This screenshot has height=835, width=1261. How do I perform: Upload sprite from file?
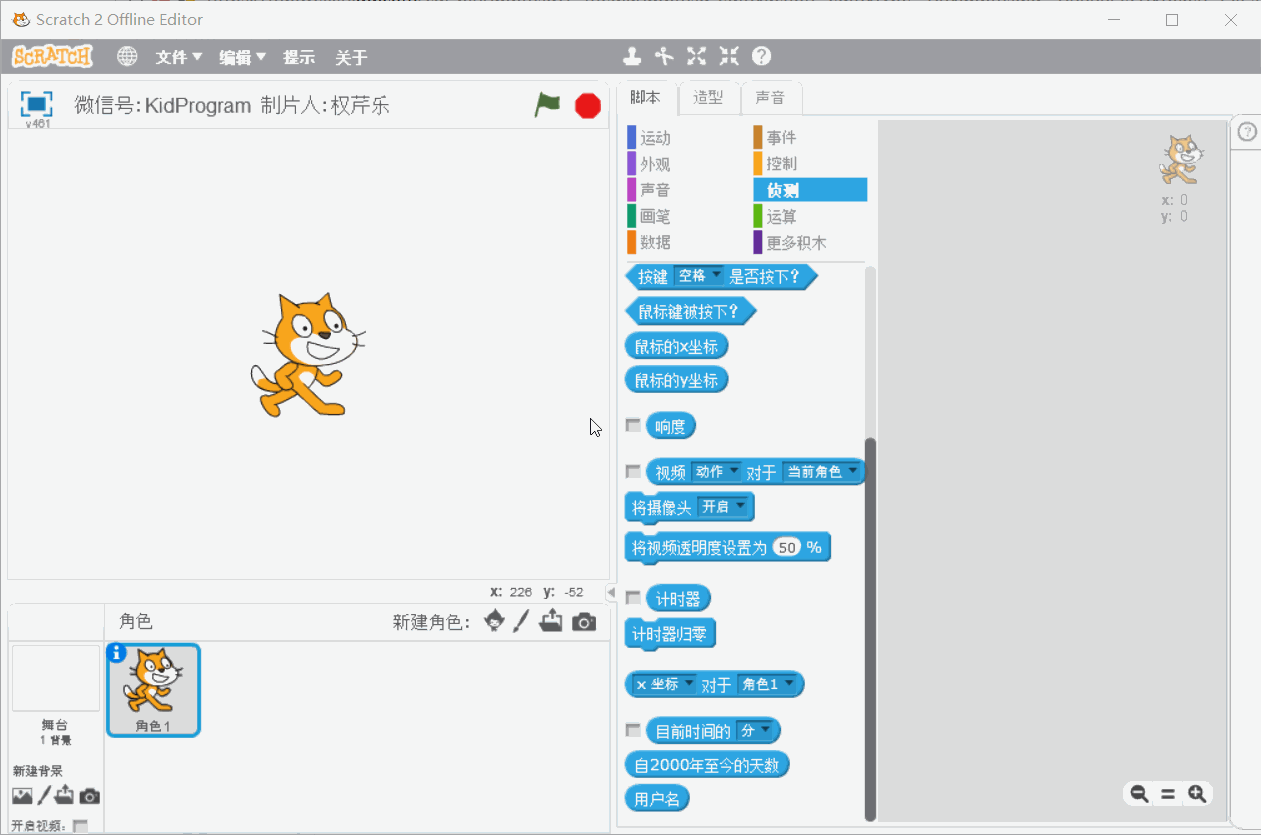pos(551,622)
